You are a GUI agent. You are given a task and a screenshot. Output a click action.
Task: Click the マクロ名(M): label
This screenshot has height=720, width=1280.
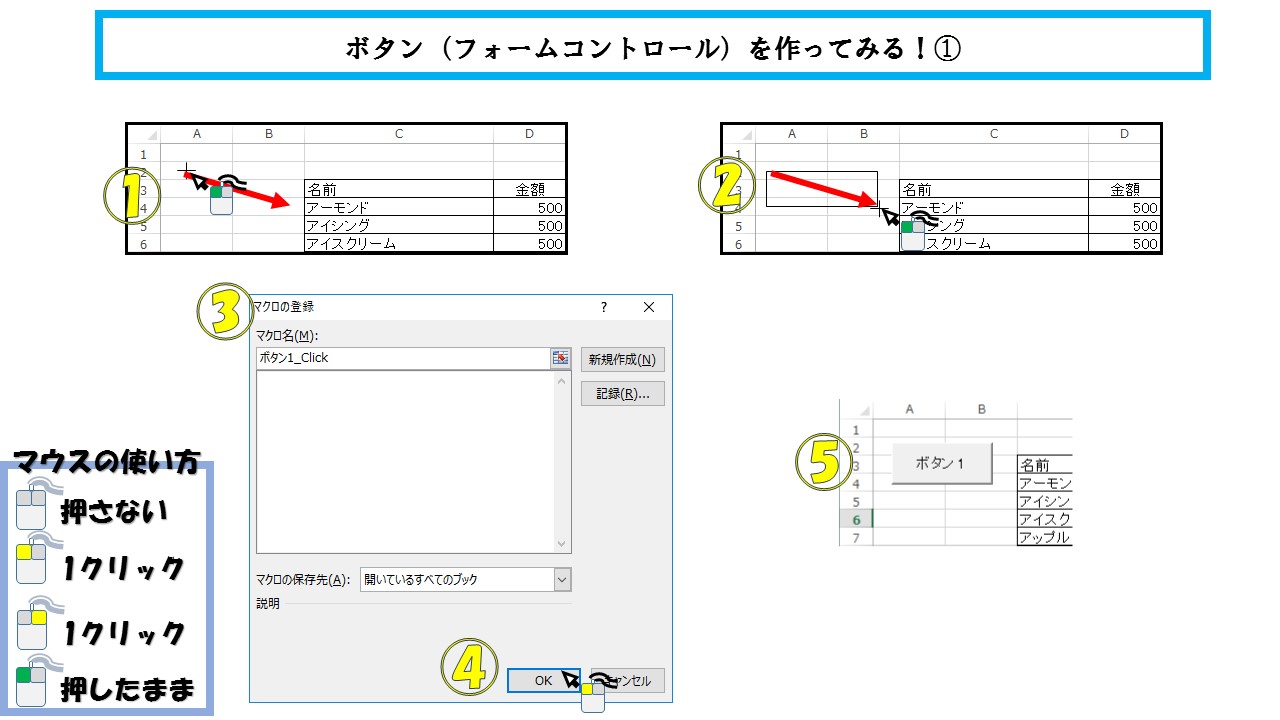[287, 335]
